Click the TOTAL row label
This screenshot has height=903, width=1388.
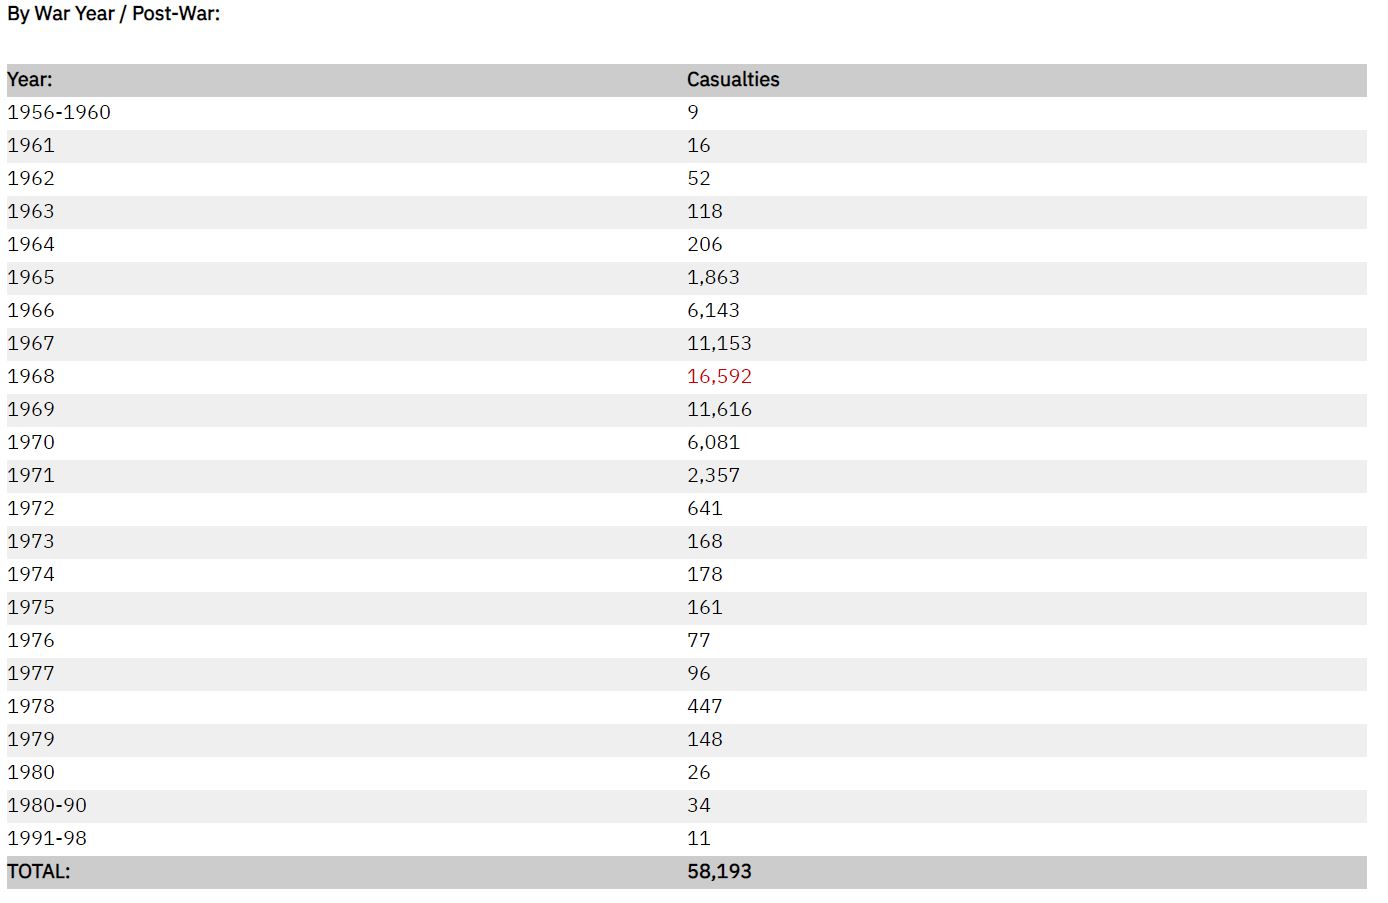tap(39, 872)
